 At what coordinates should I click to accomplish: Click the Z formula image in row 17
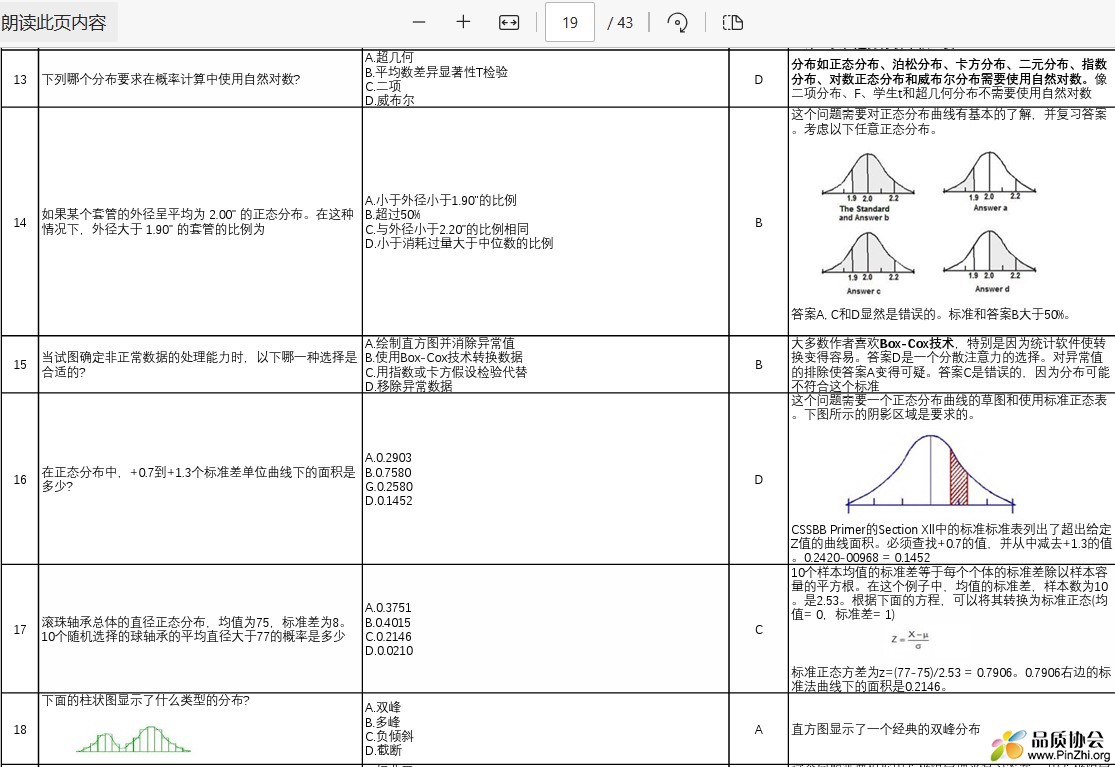(910, 639)
